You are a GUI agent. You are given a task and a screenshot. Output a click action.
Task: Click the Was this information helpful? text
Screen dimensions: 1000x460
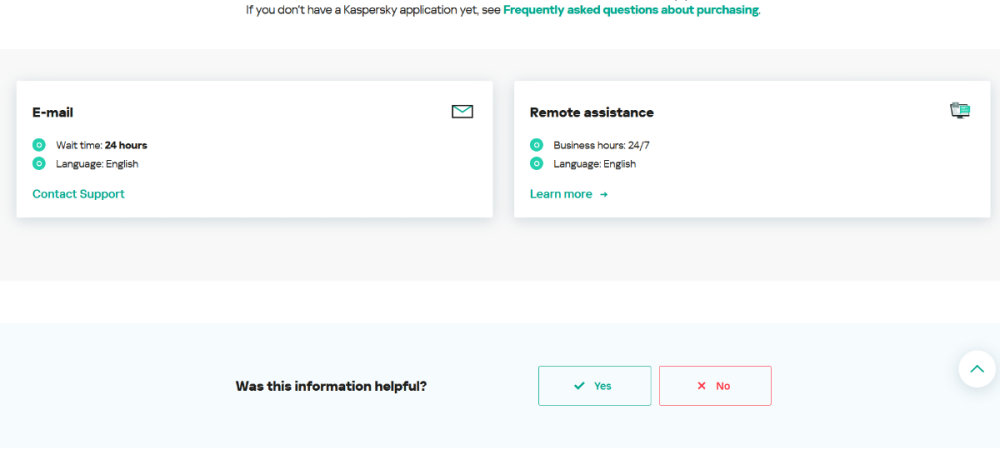(331, 386)
